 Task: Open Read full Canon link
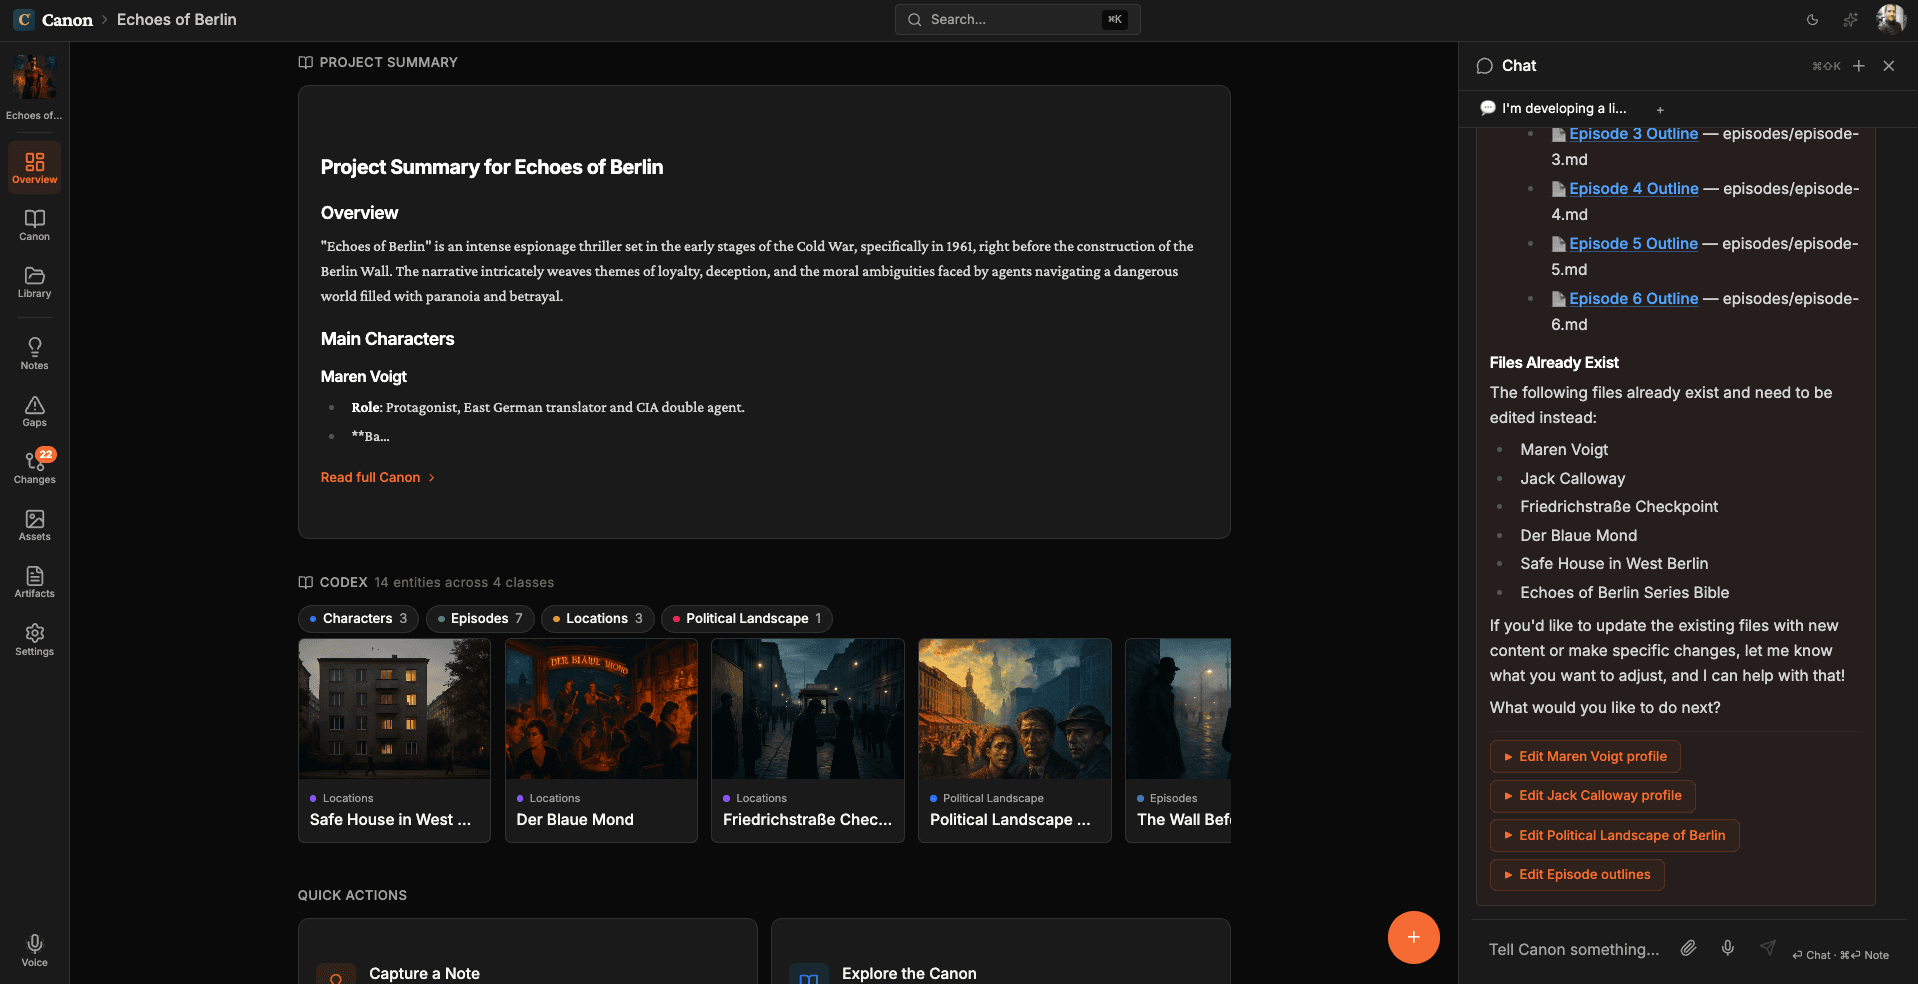(378, 478)
